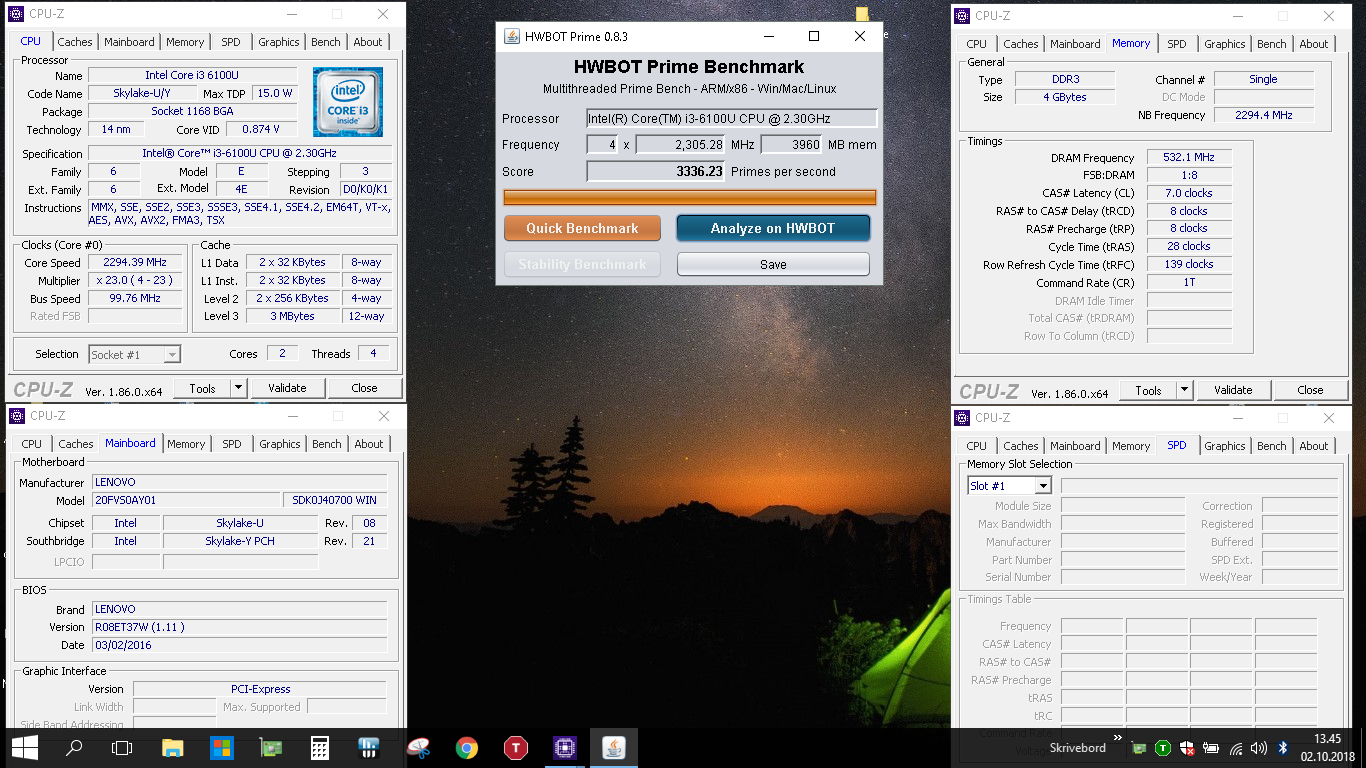Open Microsoft Store taskbar icon
Image resolution: width=1366 pixels, height=768 pixels.
[x=221, y=747]
